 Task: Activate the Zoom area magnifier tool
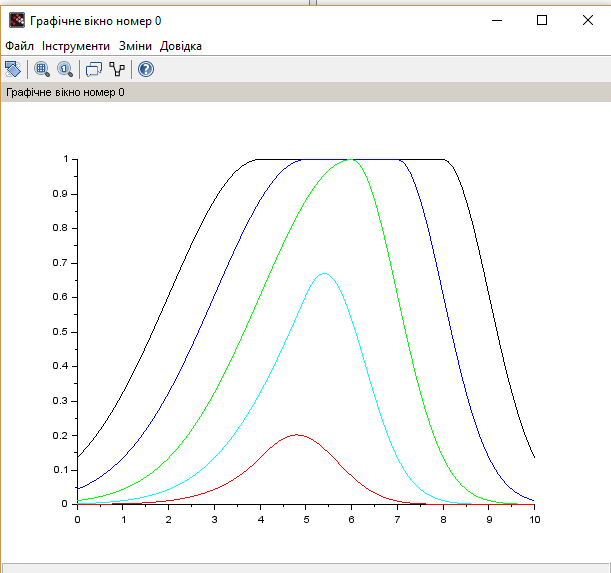(x=42, y=69)
